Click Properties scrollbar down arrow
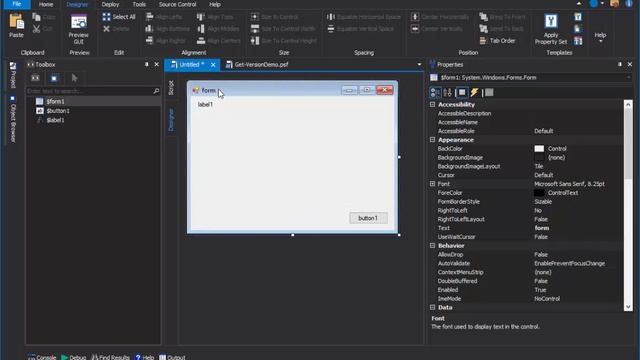This screenshot has height=360, width=640. pos(628,307)
